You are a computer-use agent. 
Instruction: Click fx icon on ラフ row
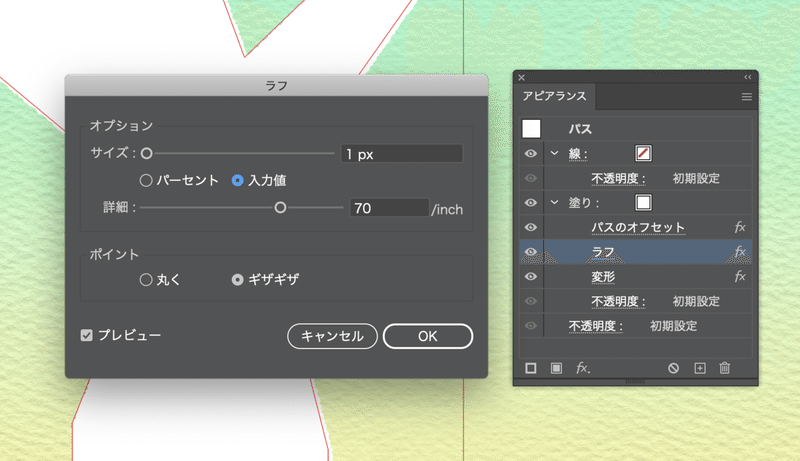(x=740, y=251)
